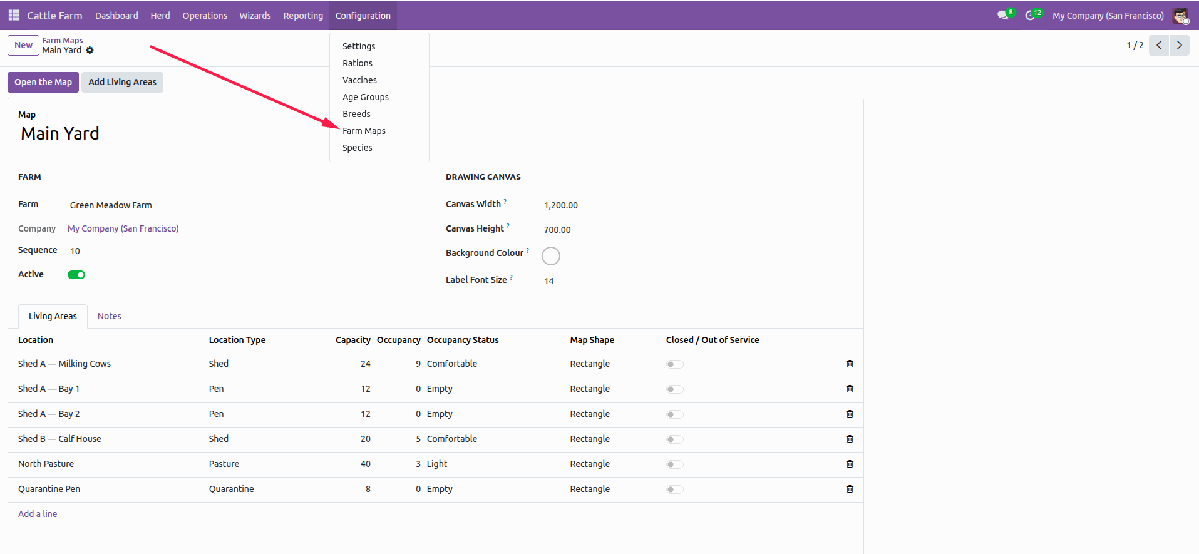Delete the Shed A — Milking Cows row
Viewport: 1199px width, 554px height.
coord(850,364)
